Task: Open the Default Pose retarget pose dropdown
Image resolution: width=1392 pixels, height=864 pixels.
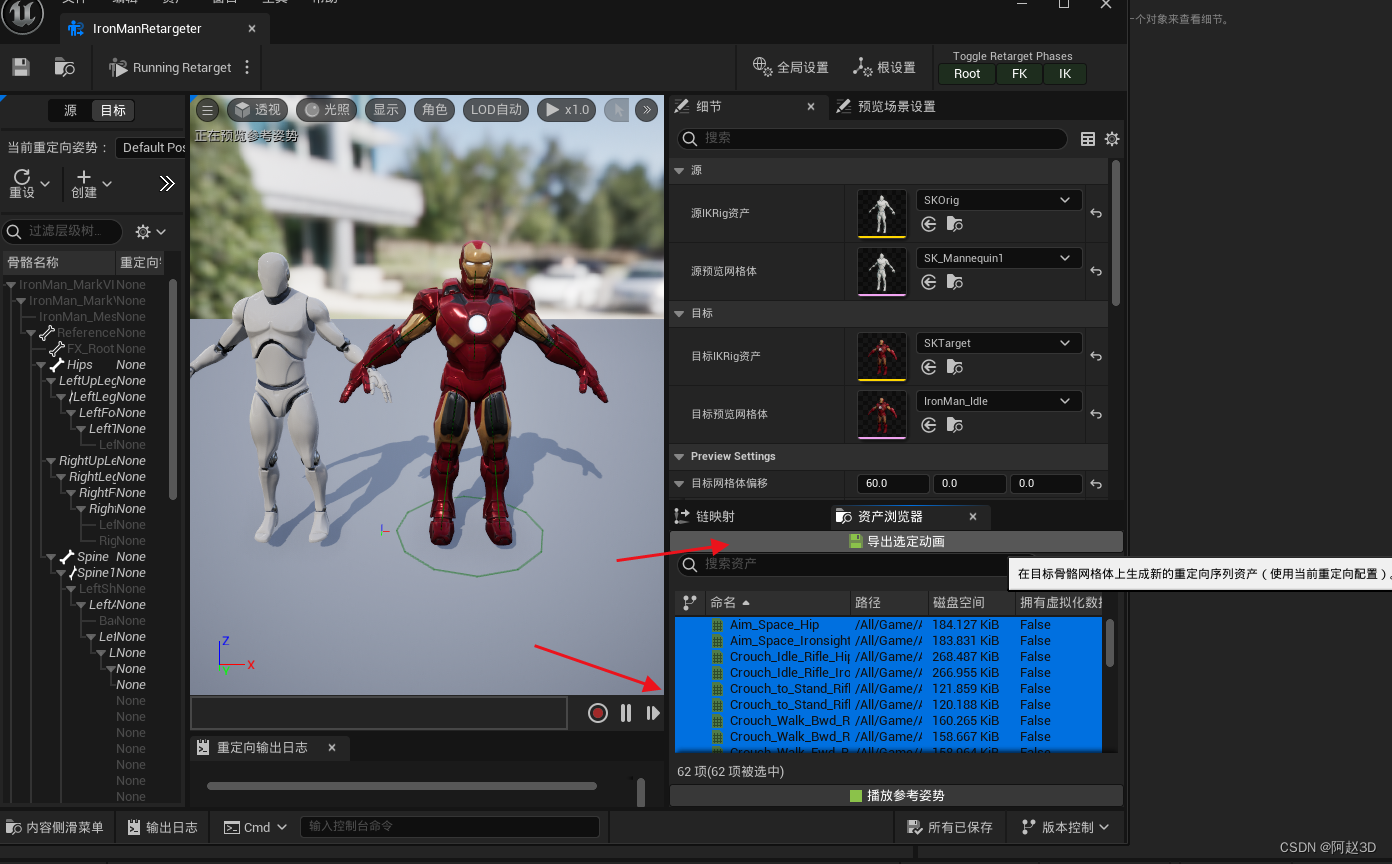Action: pos(152,147)
